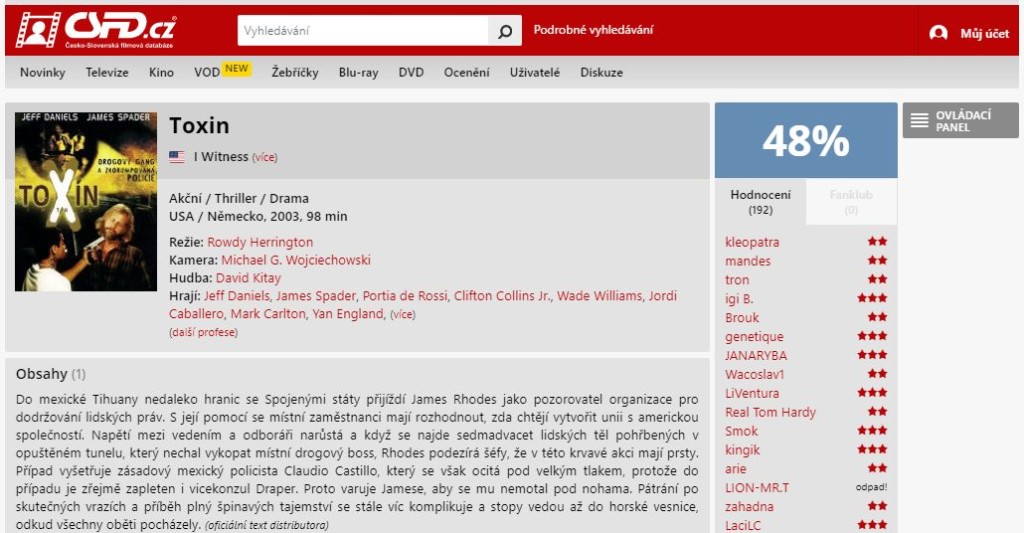Open composer David Kitay's page

[x=248, y=278]
